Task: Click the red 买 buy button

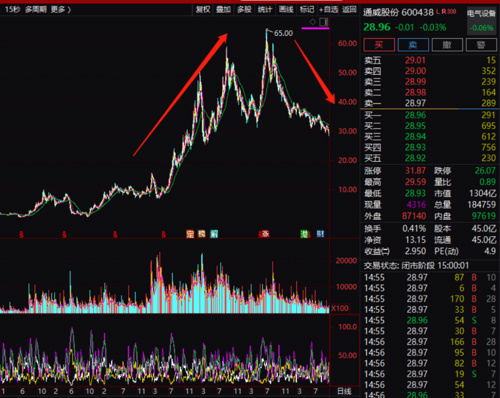Action: [379, 45]
